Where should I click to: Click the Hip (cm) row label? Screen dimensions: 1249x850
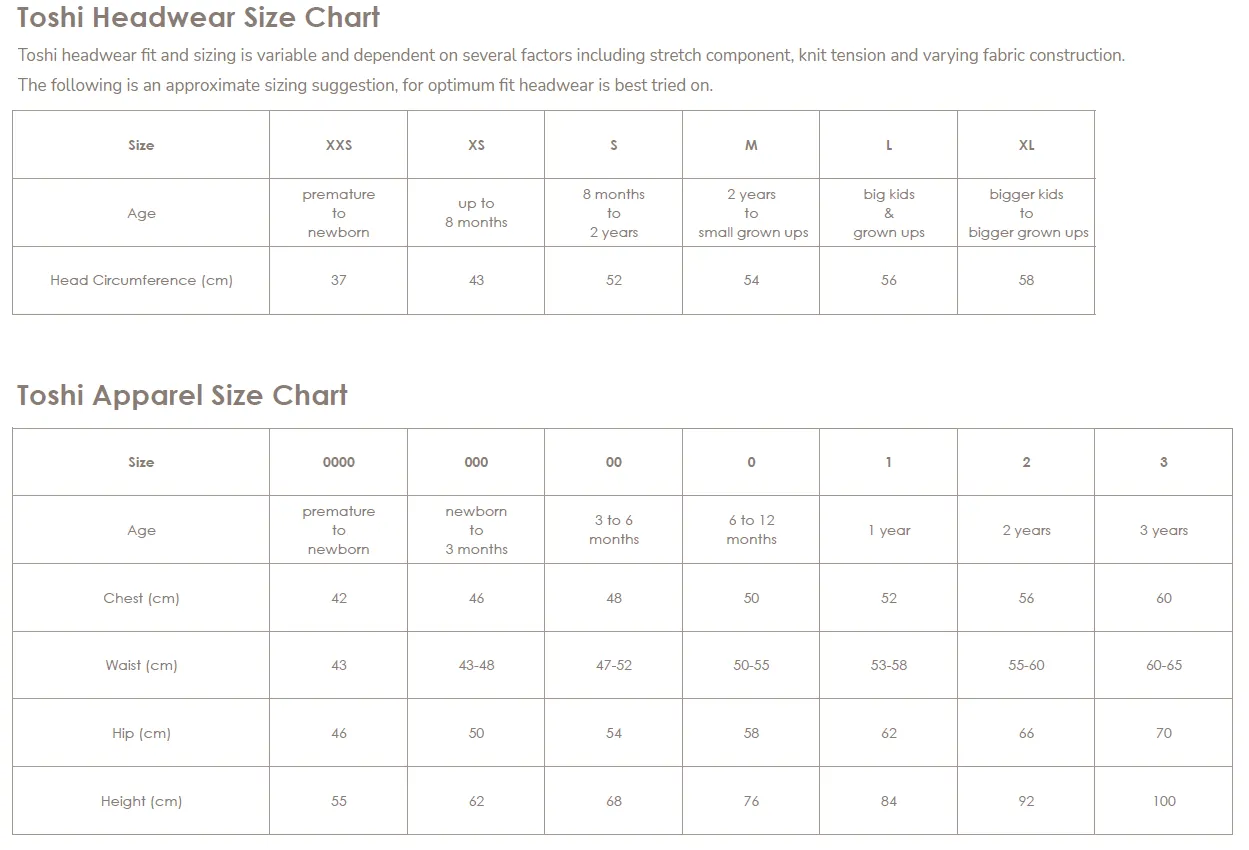[141, 733]
